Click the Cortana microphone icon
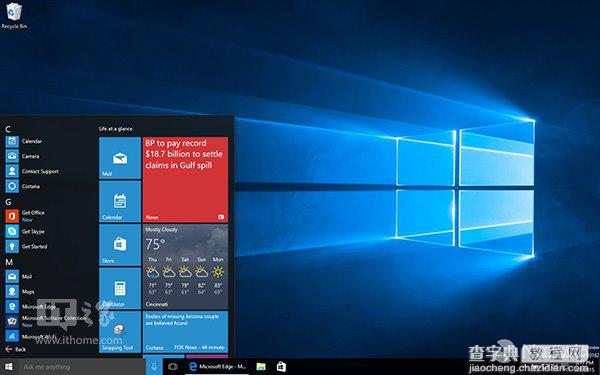The width and height of the screenshot is (600, 375). pos(154,367)
